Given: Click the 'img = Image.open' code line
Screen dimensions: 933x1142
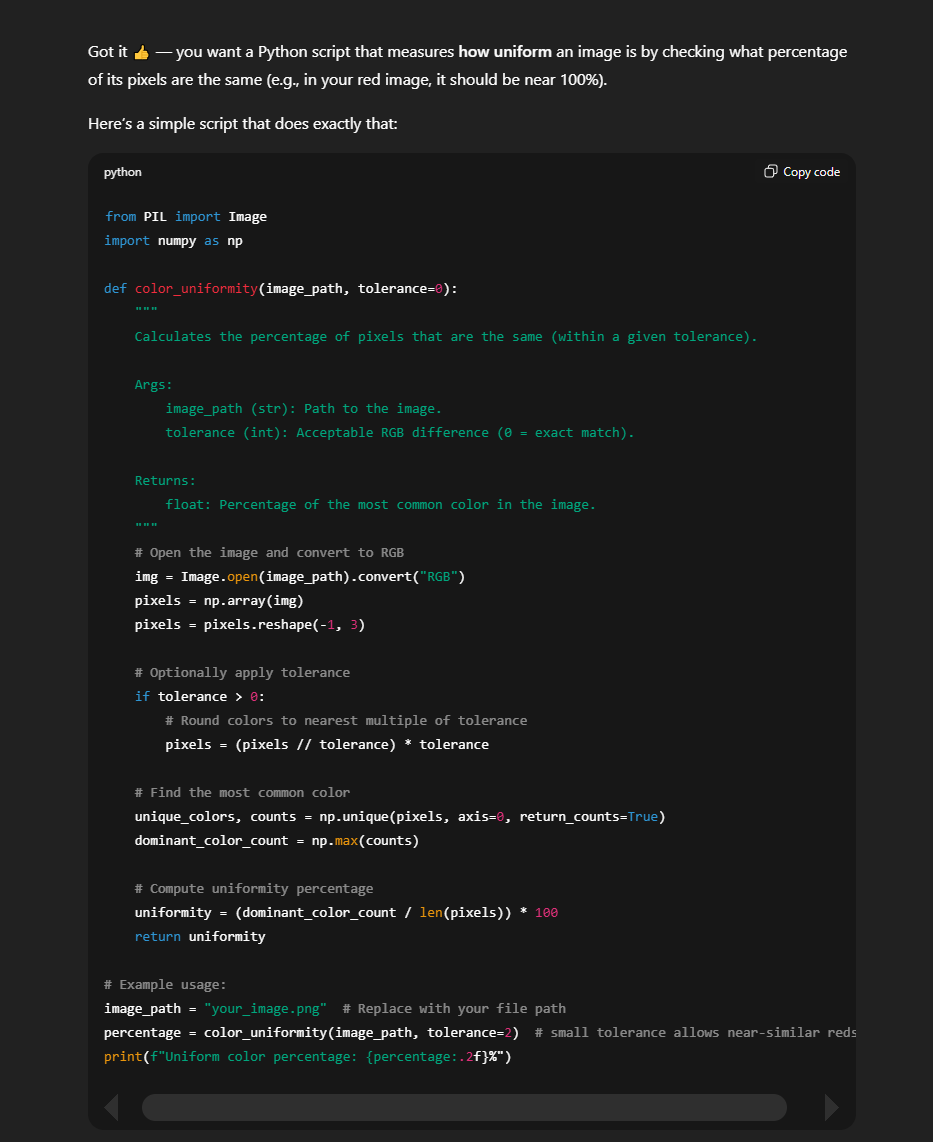Looking at the screenshot, I should click(300, 578).
